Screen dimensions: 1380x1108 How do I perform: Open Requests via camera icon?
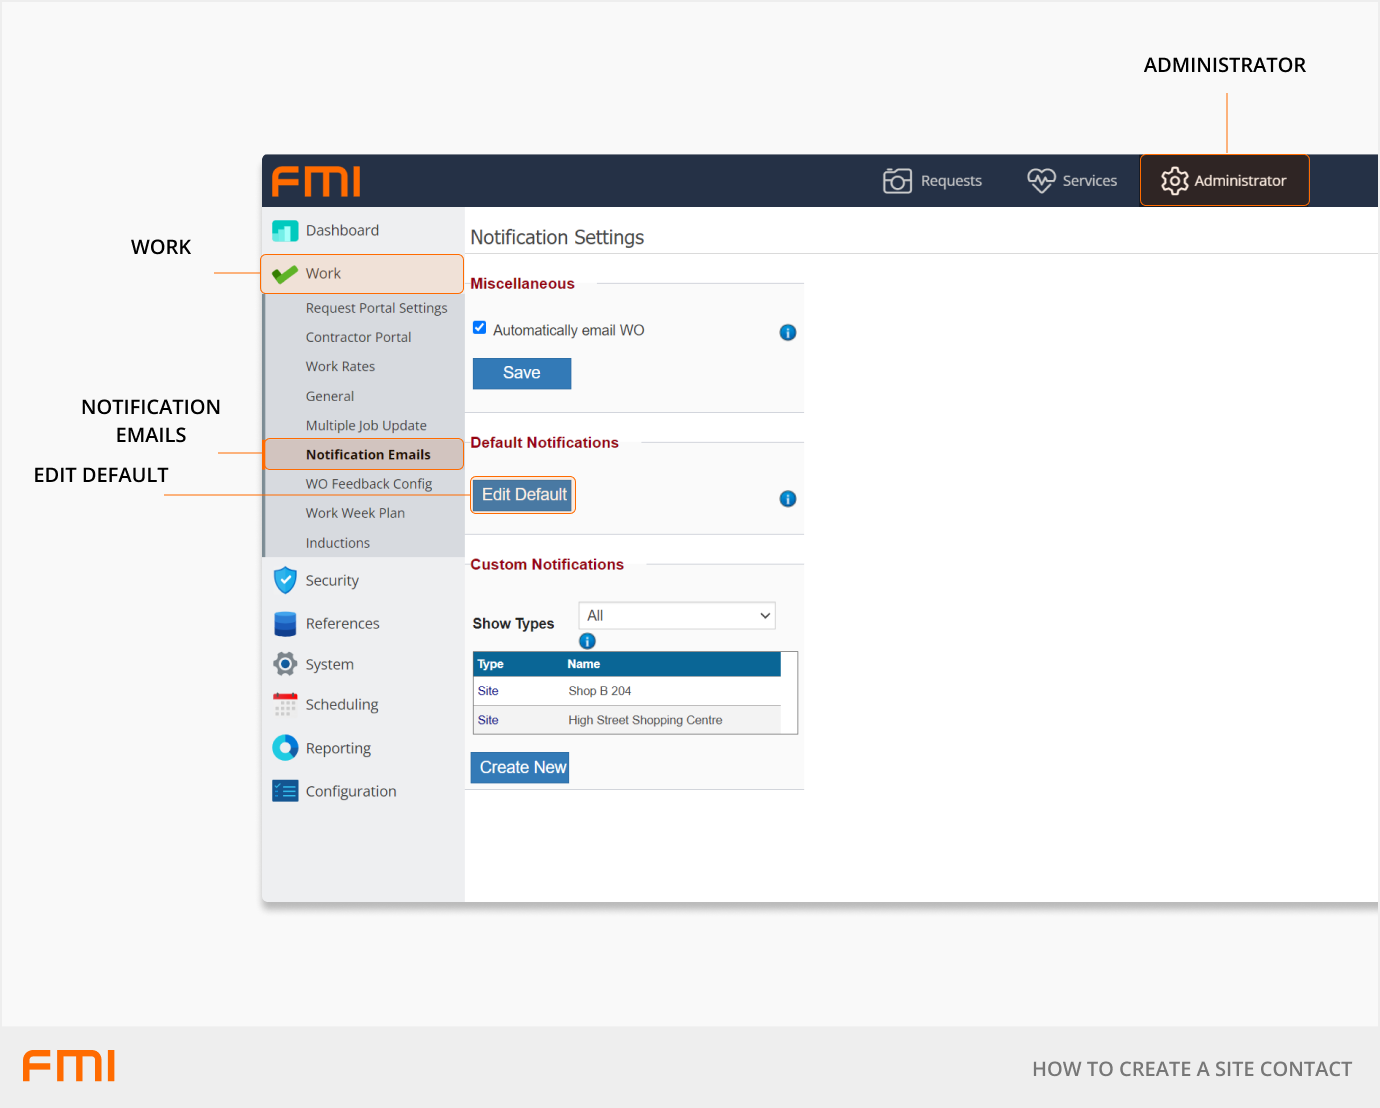point(897,181)
